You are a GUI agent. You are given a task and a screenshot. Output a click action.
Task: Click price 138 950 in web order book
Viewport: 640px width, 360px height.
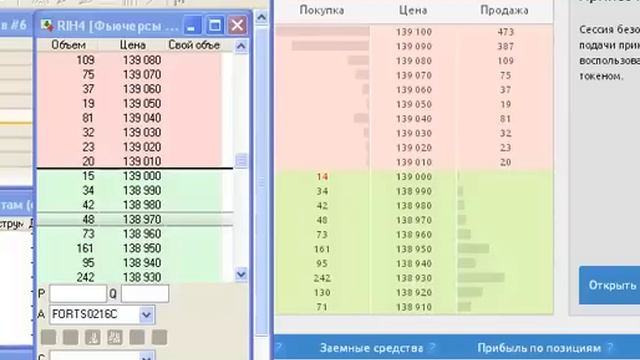click(413, 249)
